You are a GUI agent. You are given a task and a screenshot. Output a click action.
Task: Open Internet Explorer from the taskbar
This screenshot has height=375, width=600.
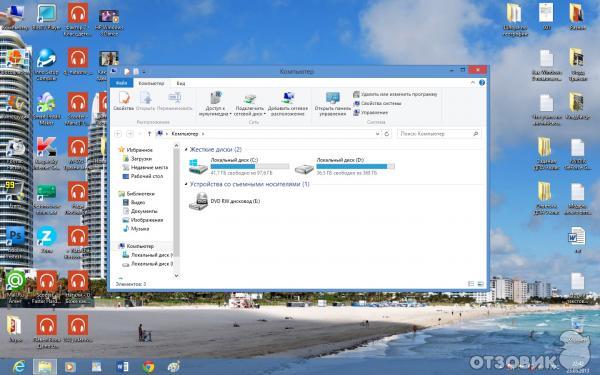click(x=19, y=367)
